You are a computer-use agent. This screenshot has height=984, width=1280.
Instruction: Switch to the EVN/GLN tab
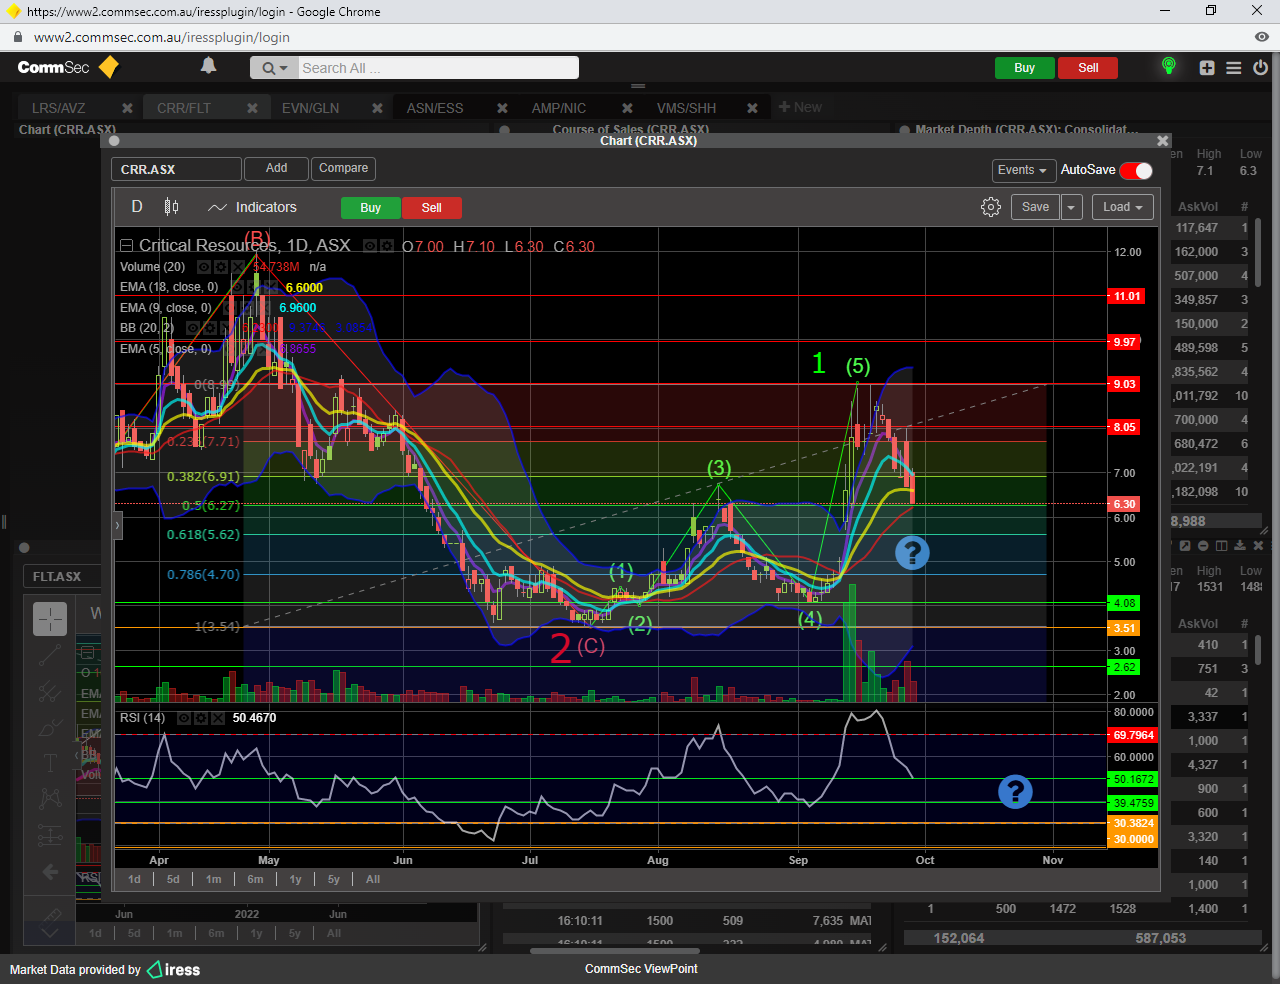pos(310,108)
